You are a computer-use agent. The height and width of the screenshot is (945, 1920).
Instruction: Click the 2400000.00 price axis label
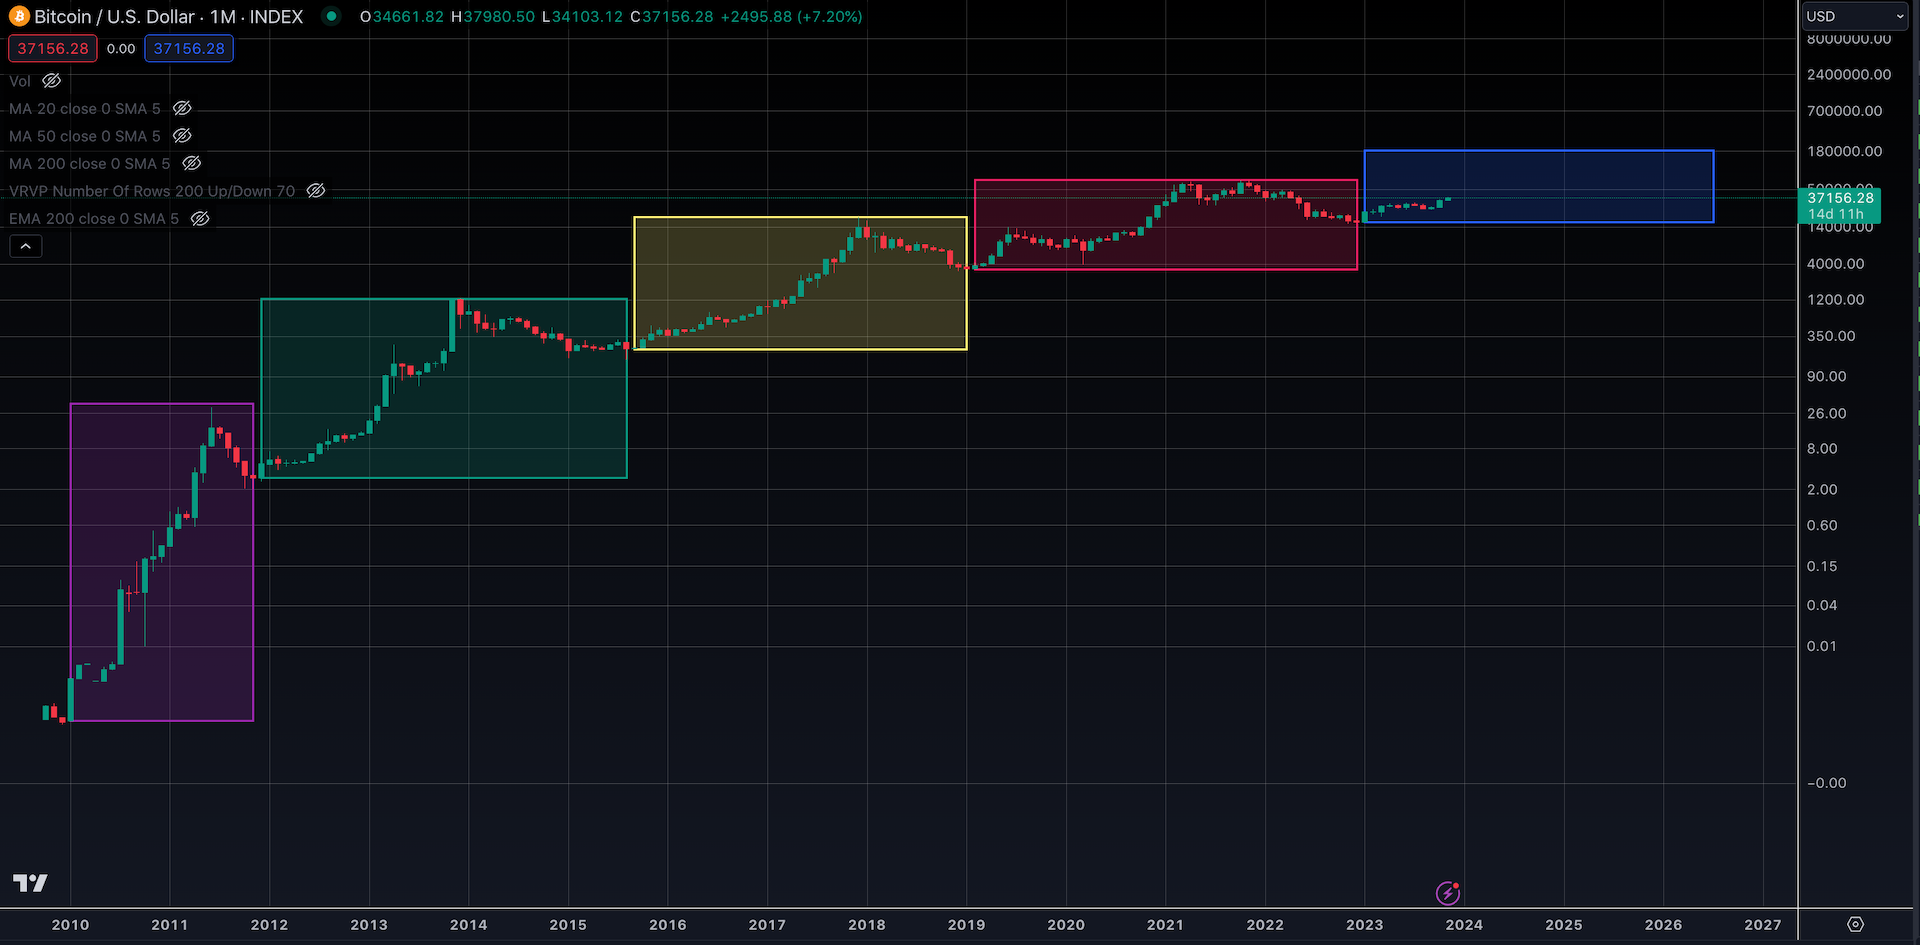[x=1849, y=74]
